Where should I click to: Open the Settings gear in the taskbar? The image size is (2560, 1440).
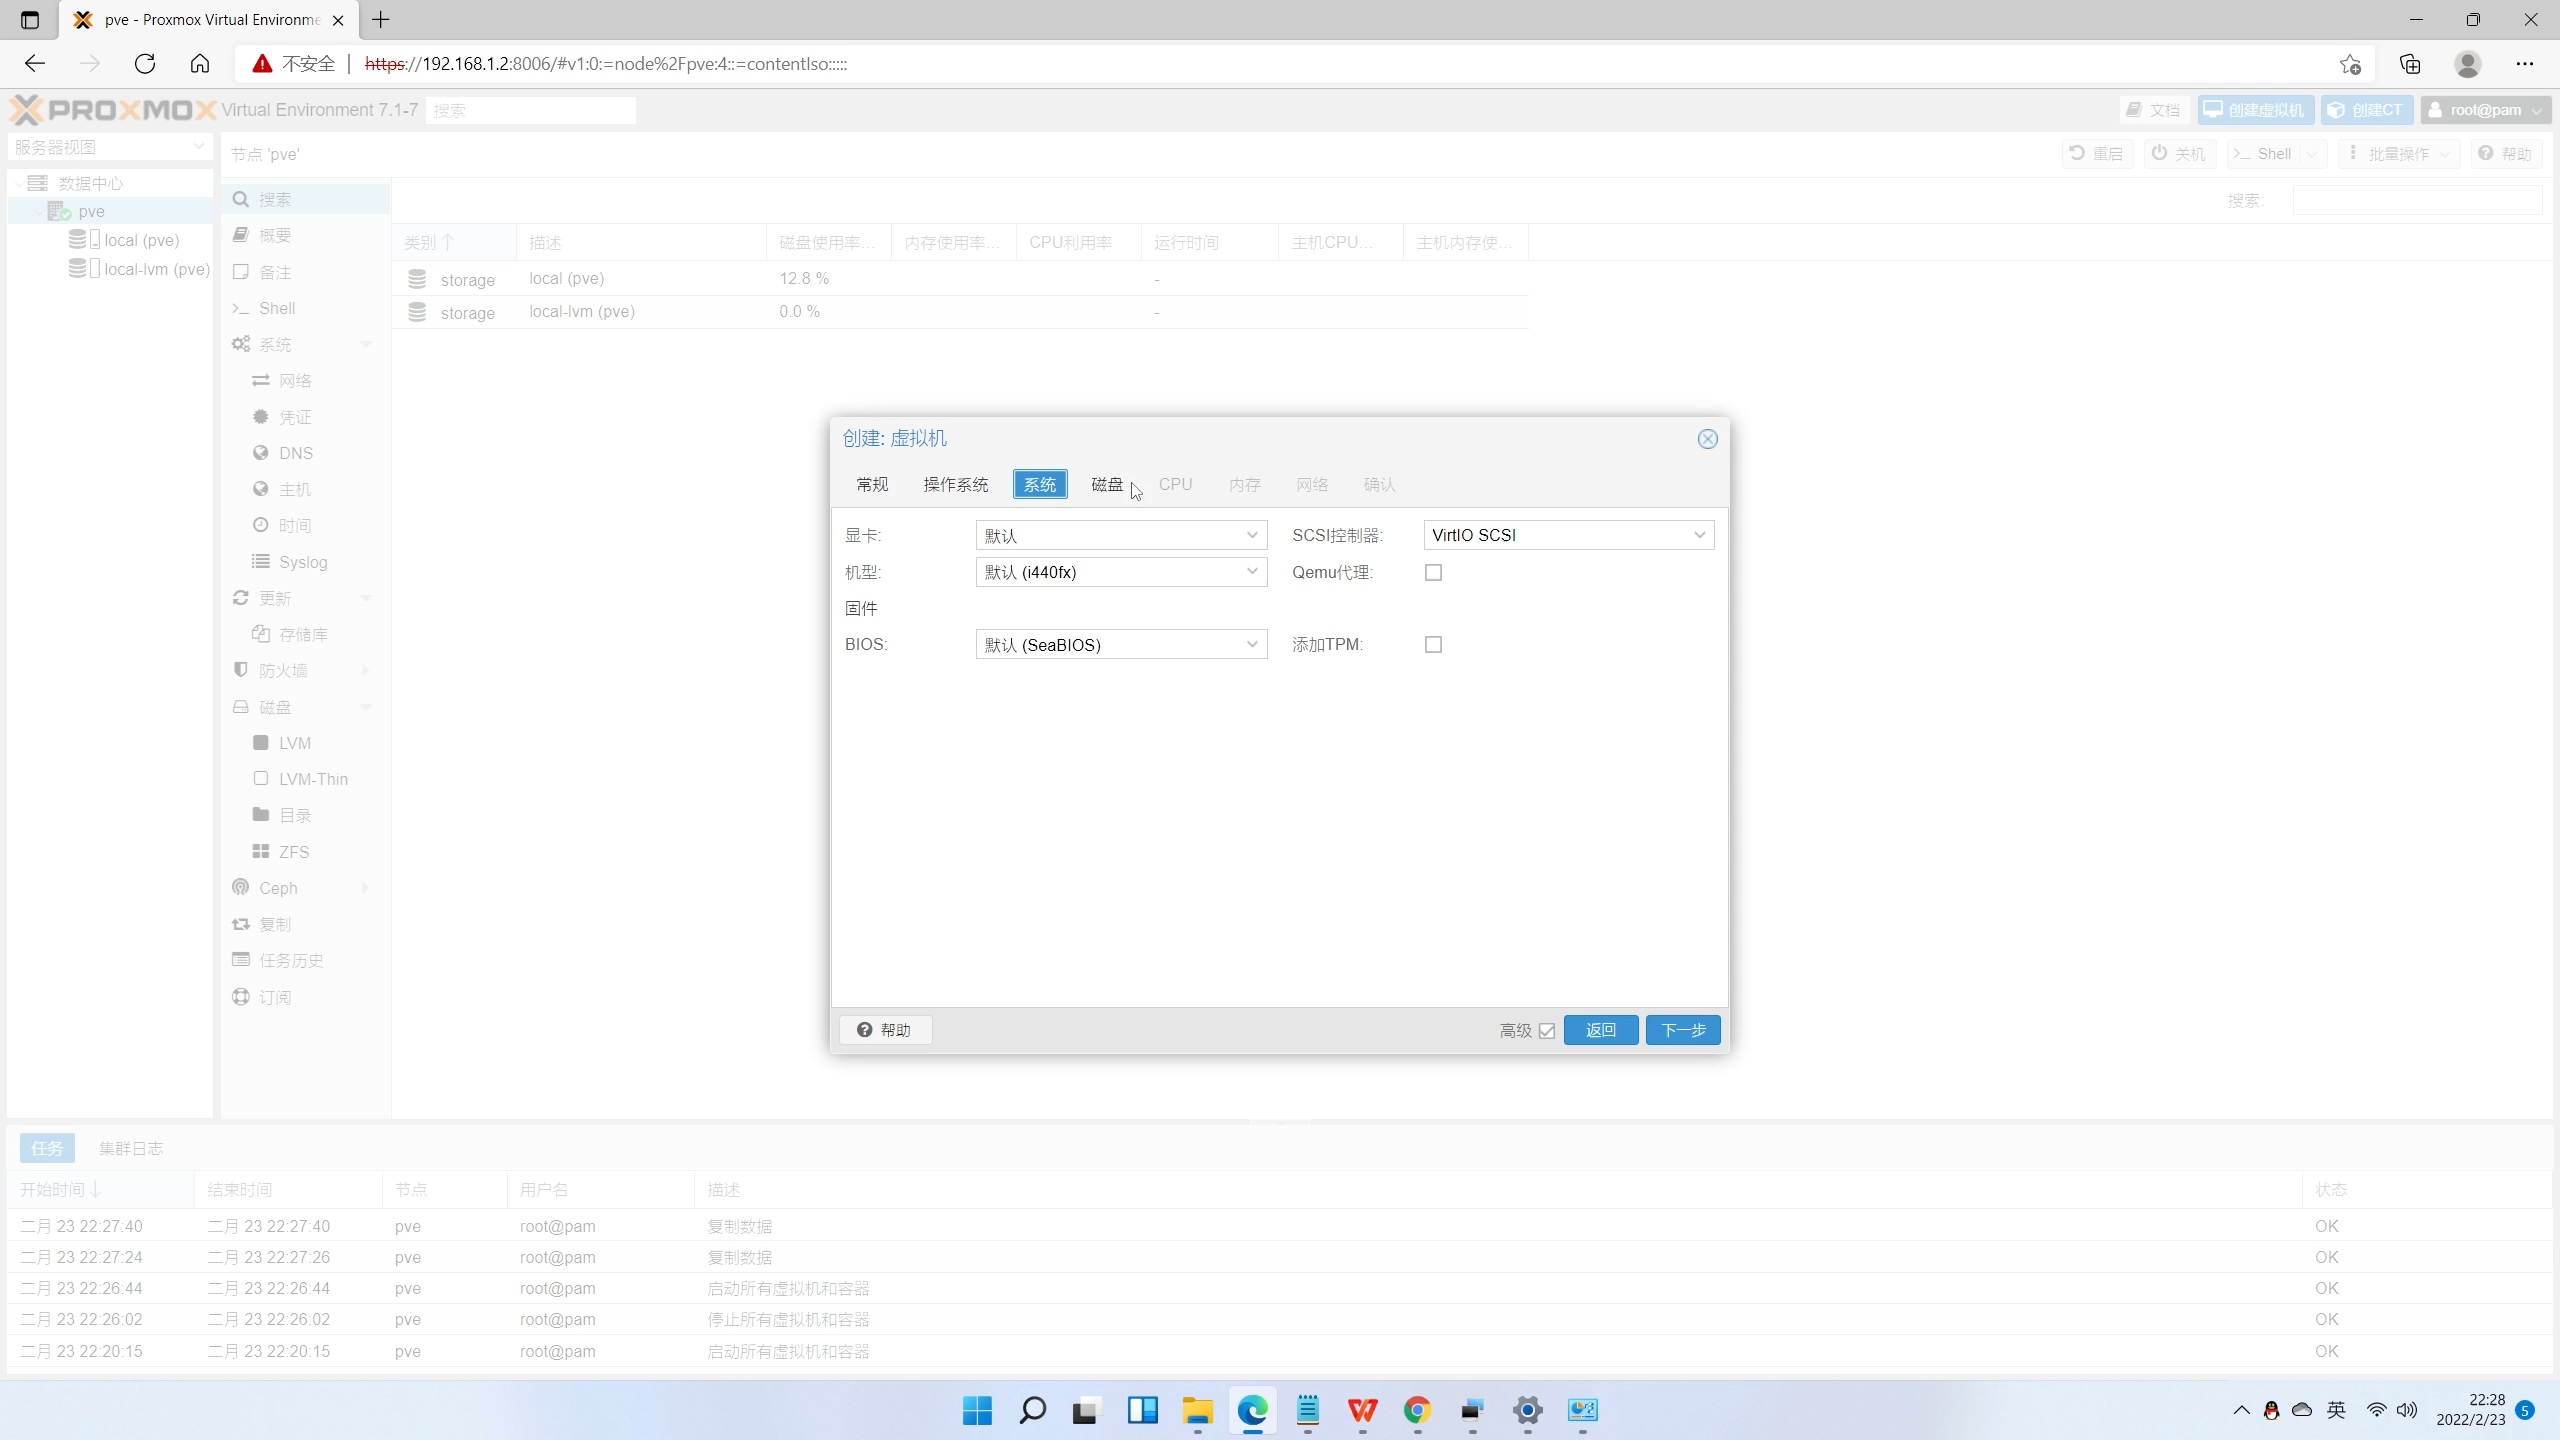click(x=1527, y=1410)
